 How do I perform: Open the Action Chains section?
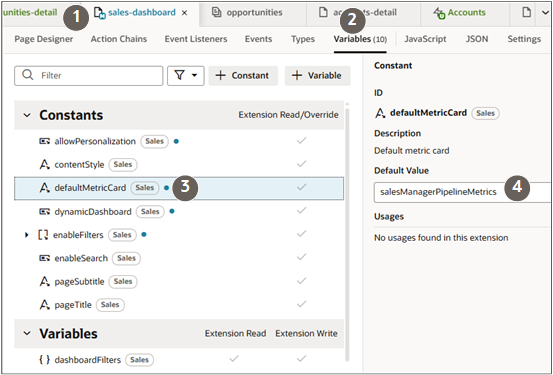(x=119, y=39)
